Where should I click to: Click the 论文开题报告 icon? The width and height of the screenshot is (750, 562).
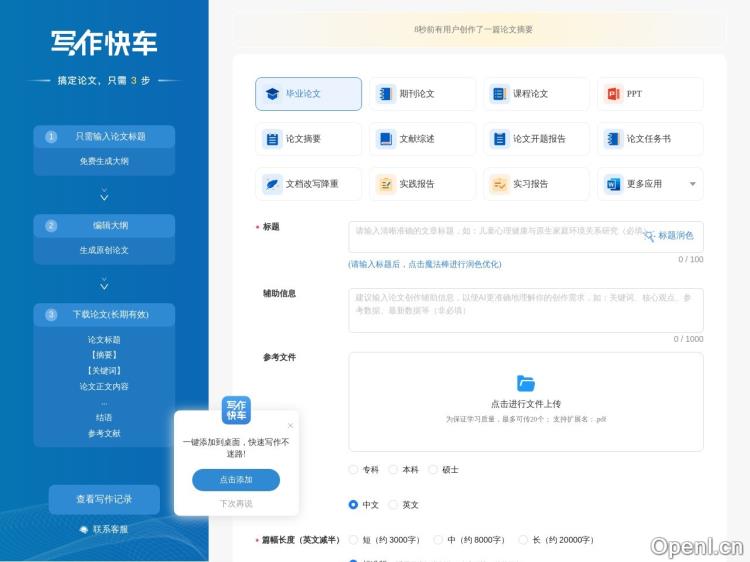click(x=499, y=139)
